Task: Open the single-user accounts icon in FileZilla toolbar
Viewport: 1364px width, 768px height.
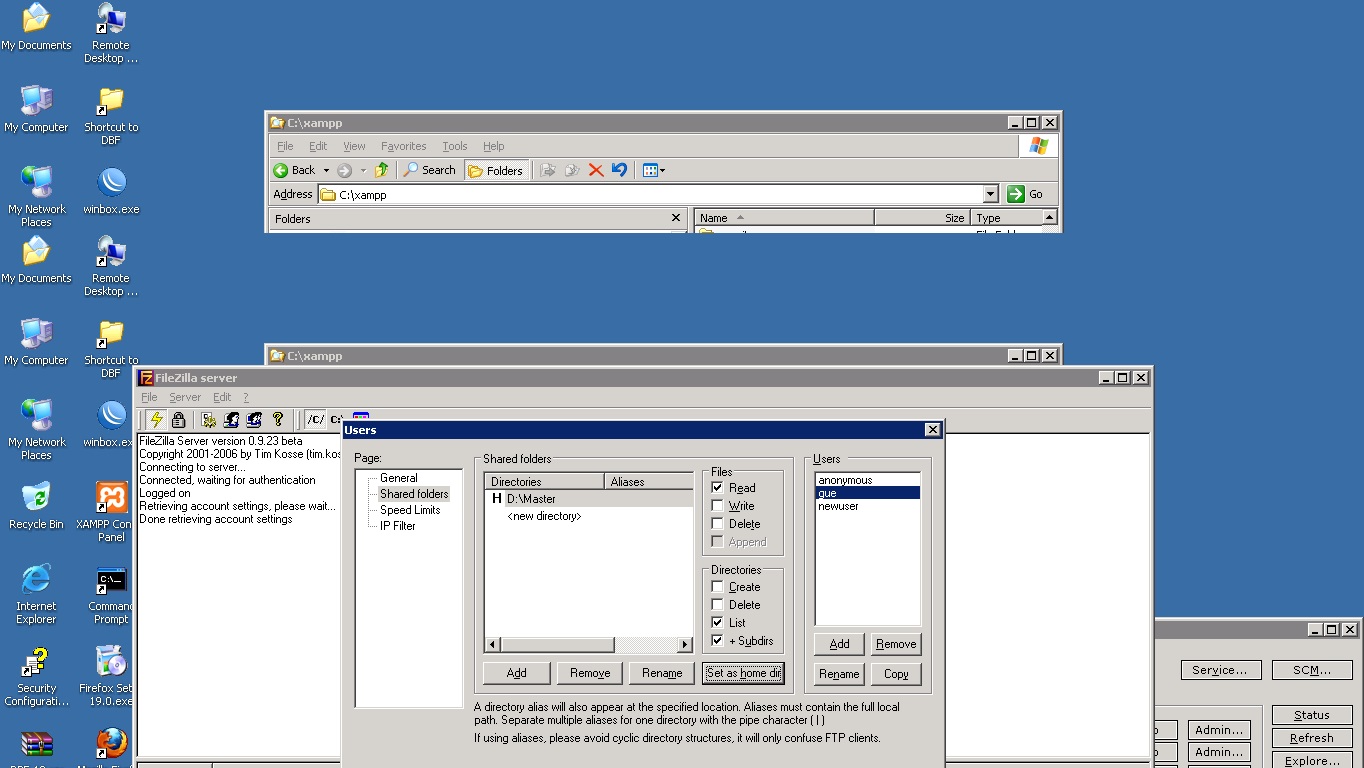Action: tap(231, 420)
